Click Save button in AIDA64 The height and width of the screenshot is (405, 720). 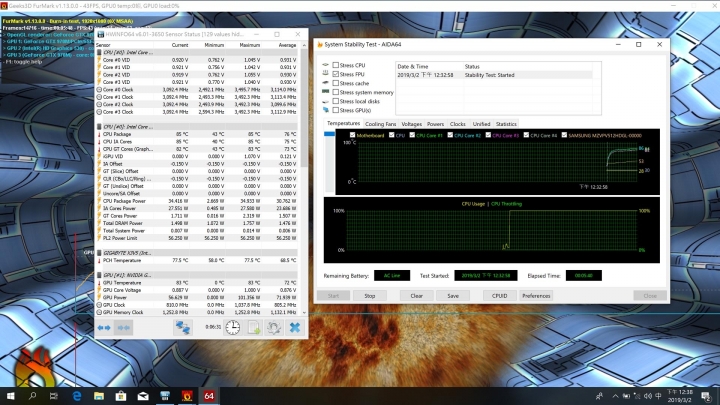click(453, 296)
